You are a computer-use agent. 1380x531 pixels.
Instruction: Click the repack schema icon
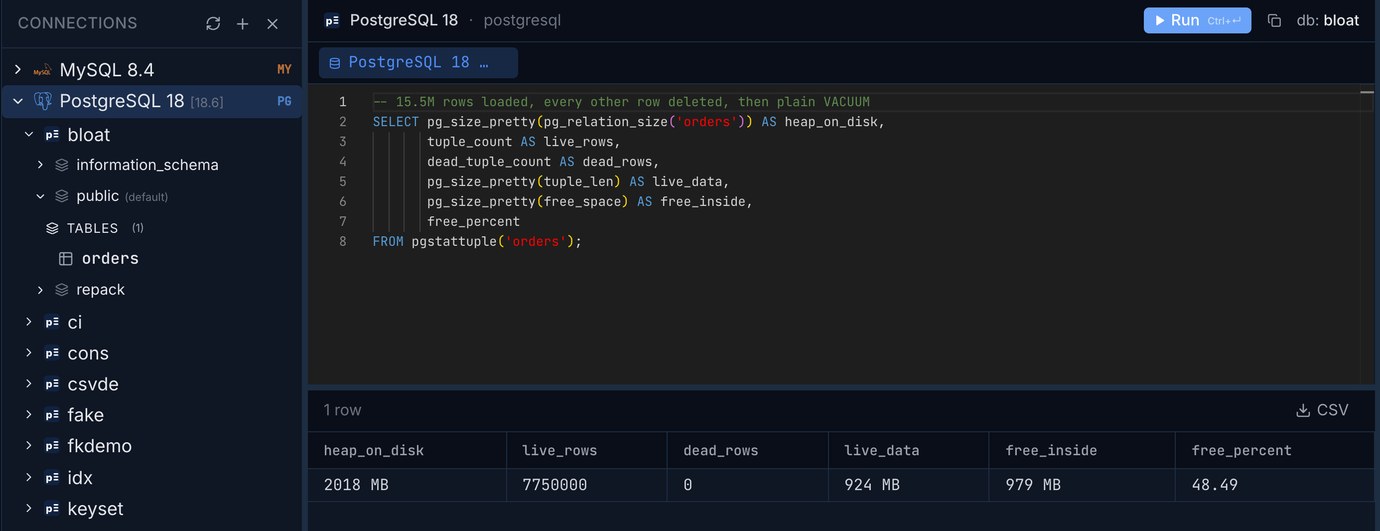(x=62, y=290)
